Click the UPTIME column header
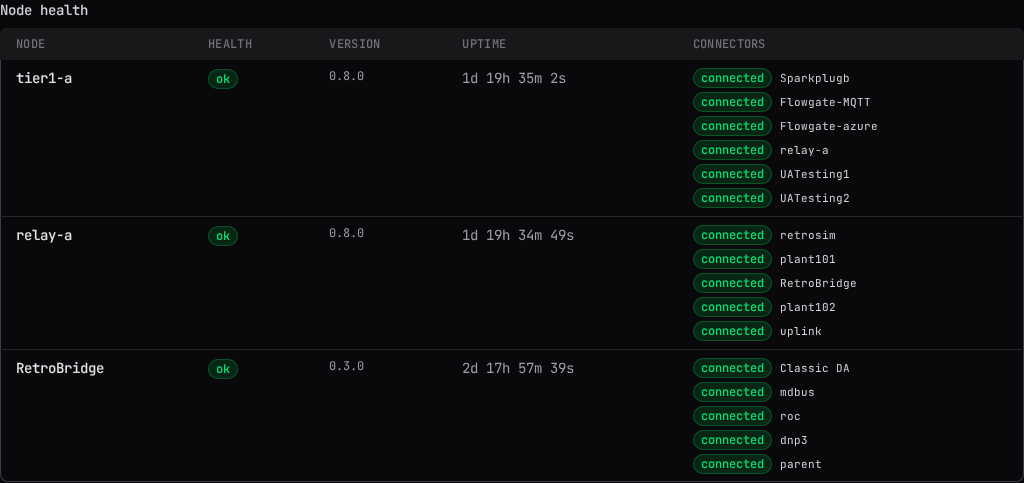 (x=484, y=44)
